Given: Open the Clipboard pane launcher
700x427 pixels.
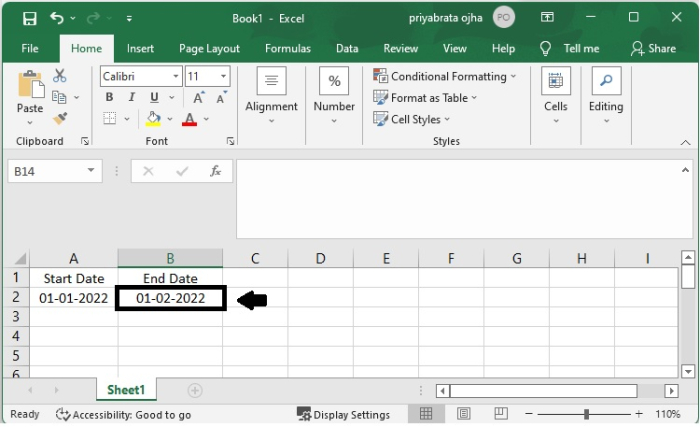Looking at the screenshot, I should (85, 141).
